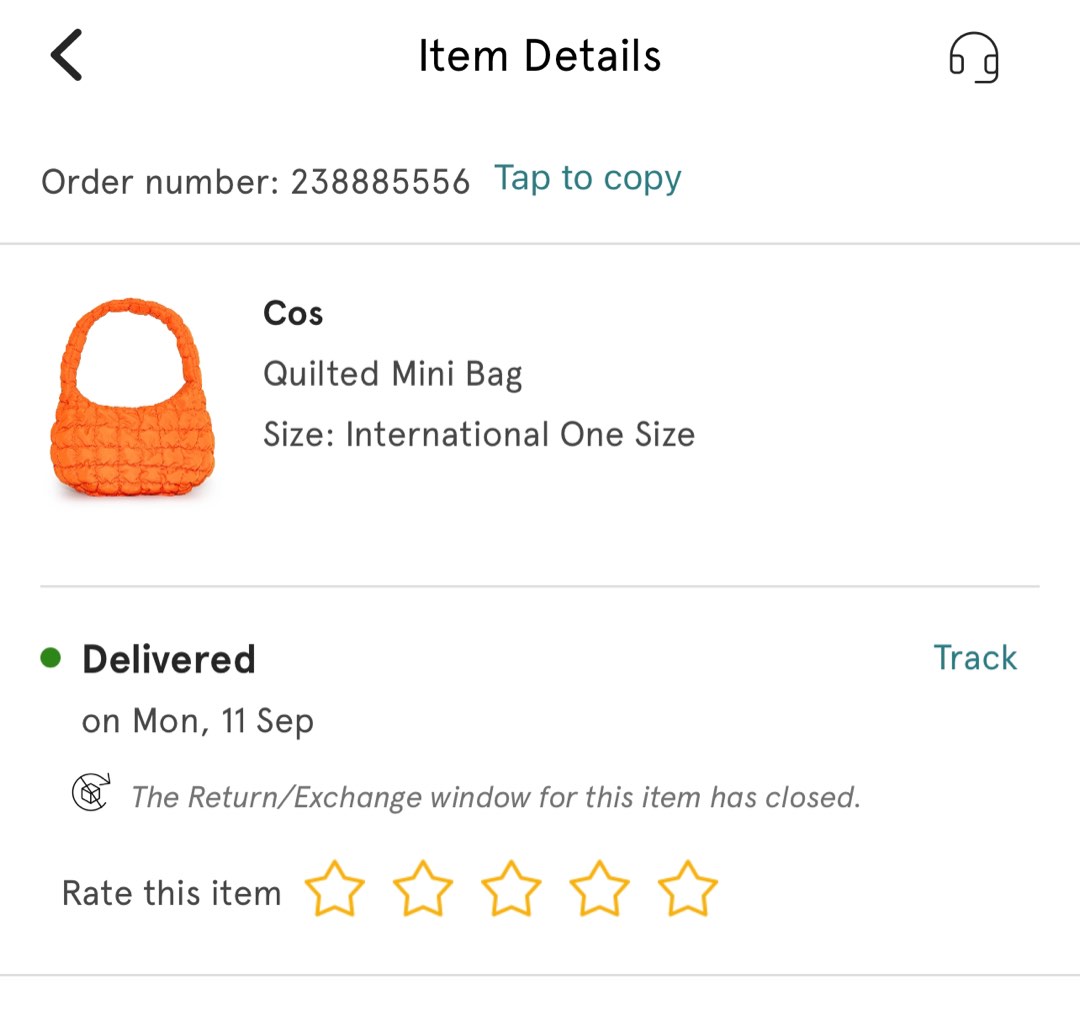Image resolution: width=1080 pixels, height=1012 pixels.
Task: Rate four stars by clicking the fourth star
Action: coord(599,888)
